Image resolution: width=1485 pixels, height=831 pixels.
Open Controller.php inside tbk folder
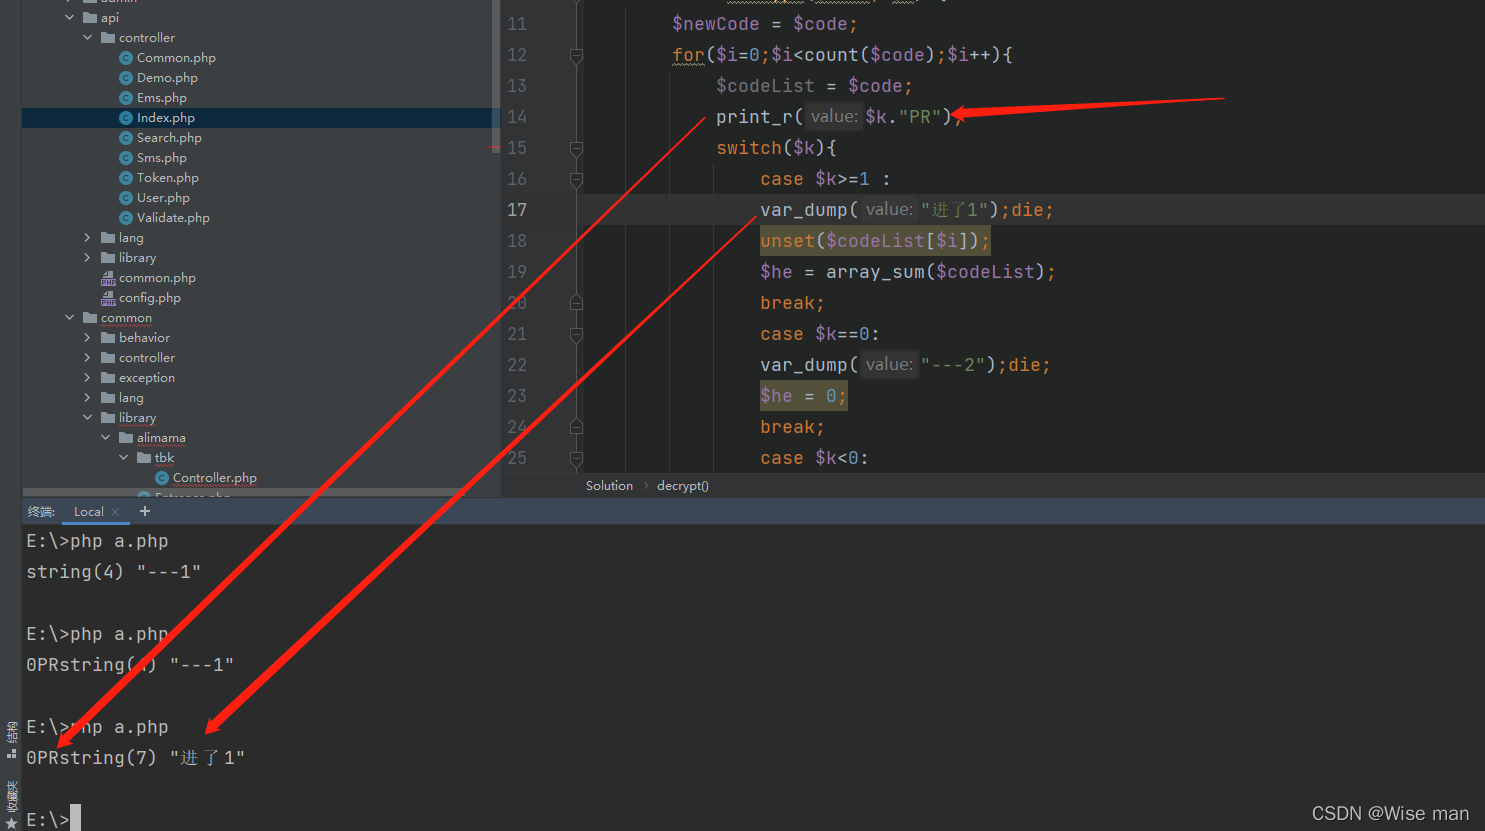(x=215, y=478)
